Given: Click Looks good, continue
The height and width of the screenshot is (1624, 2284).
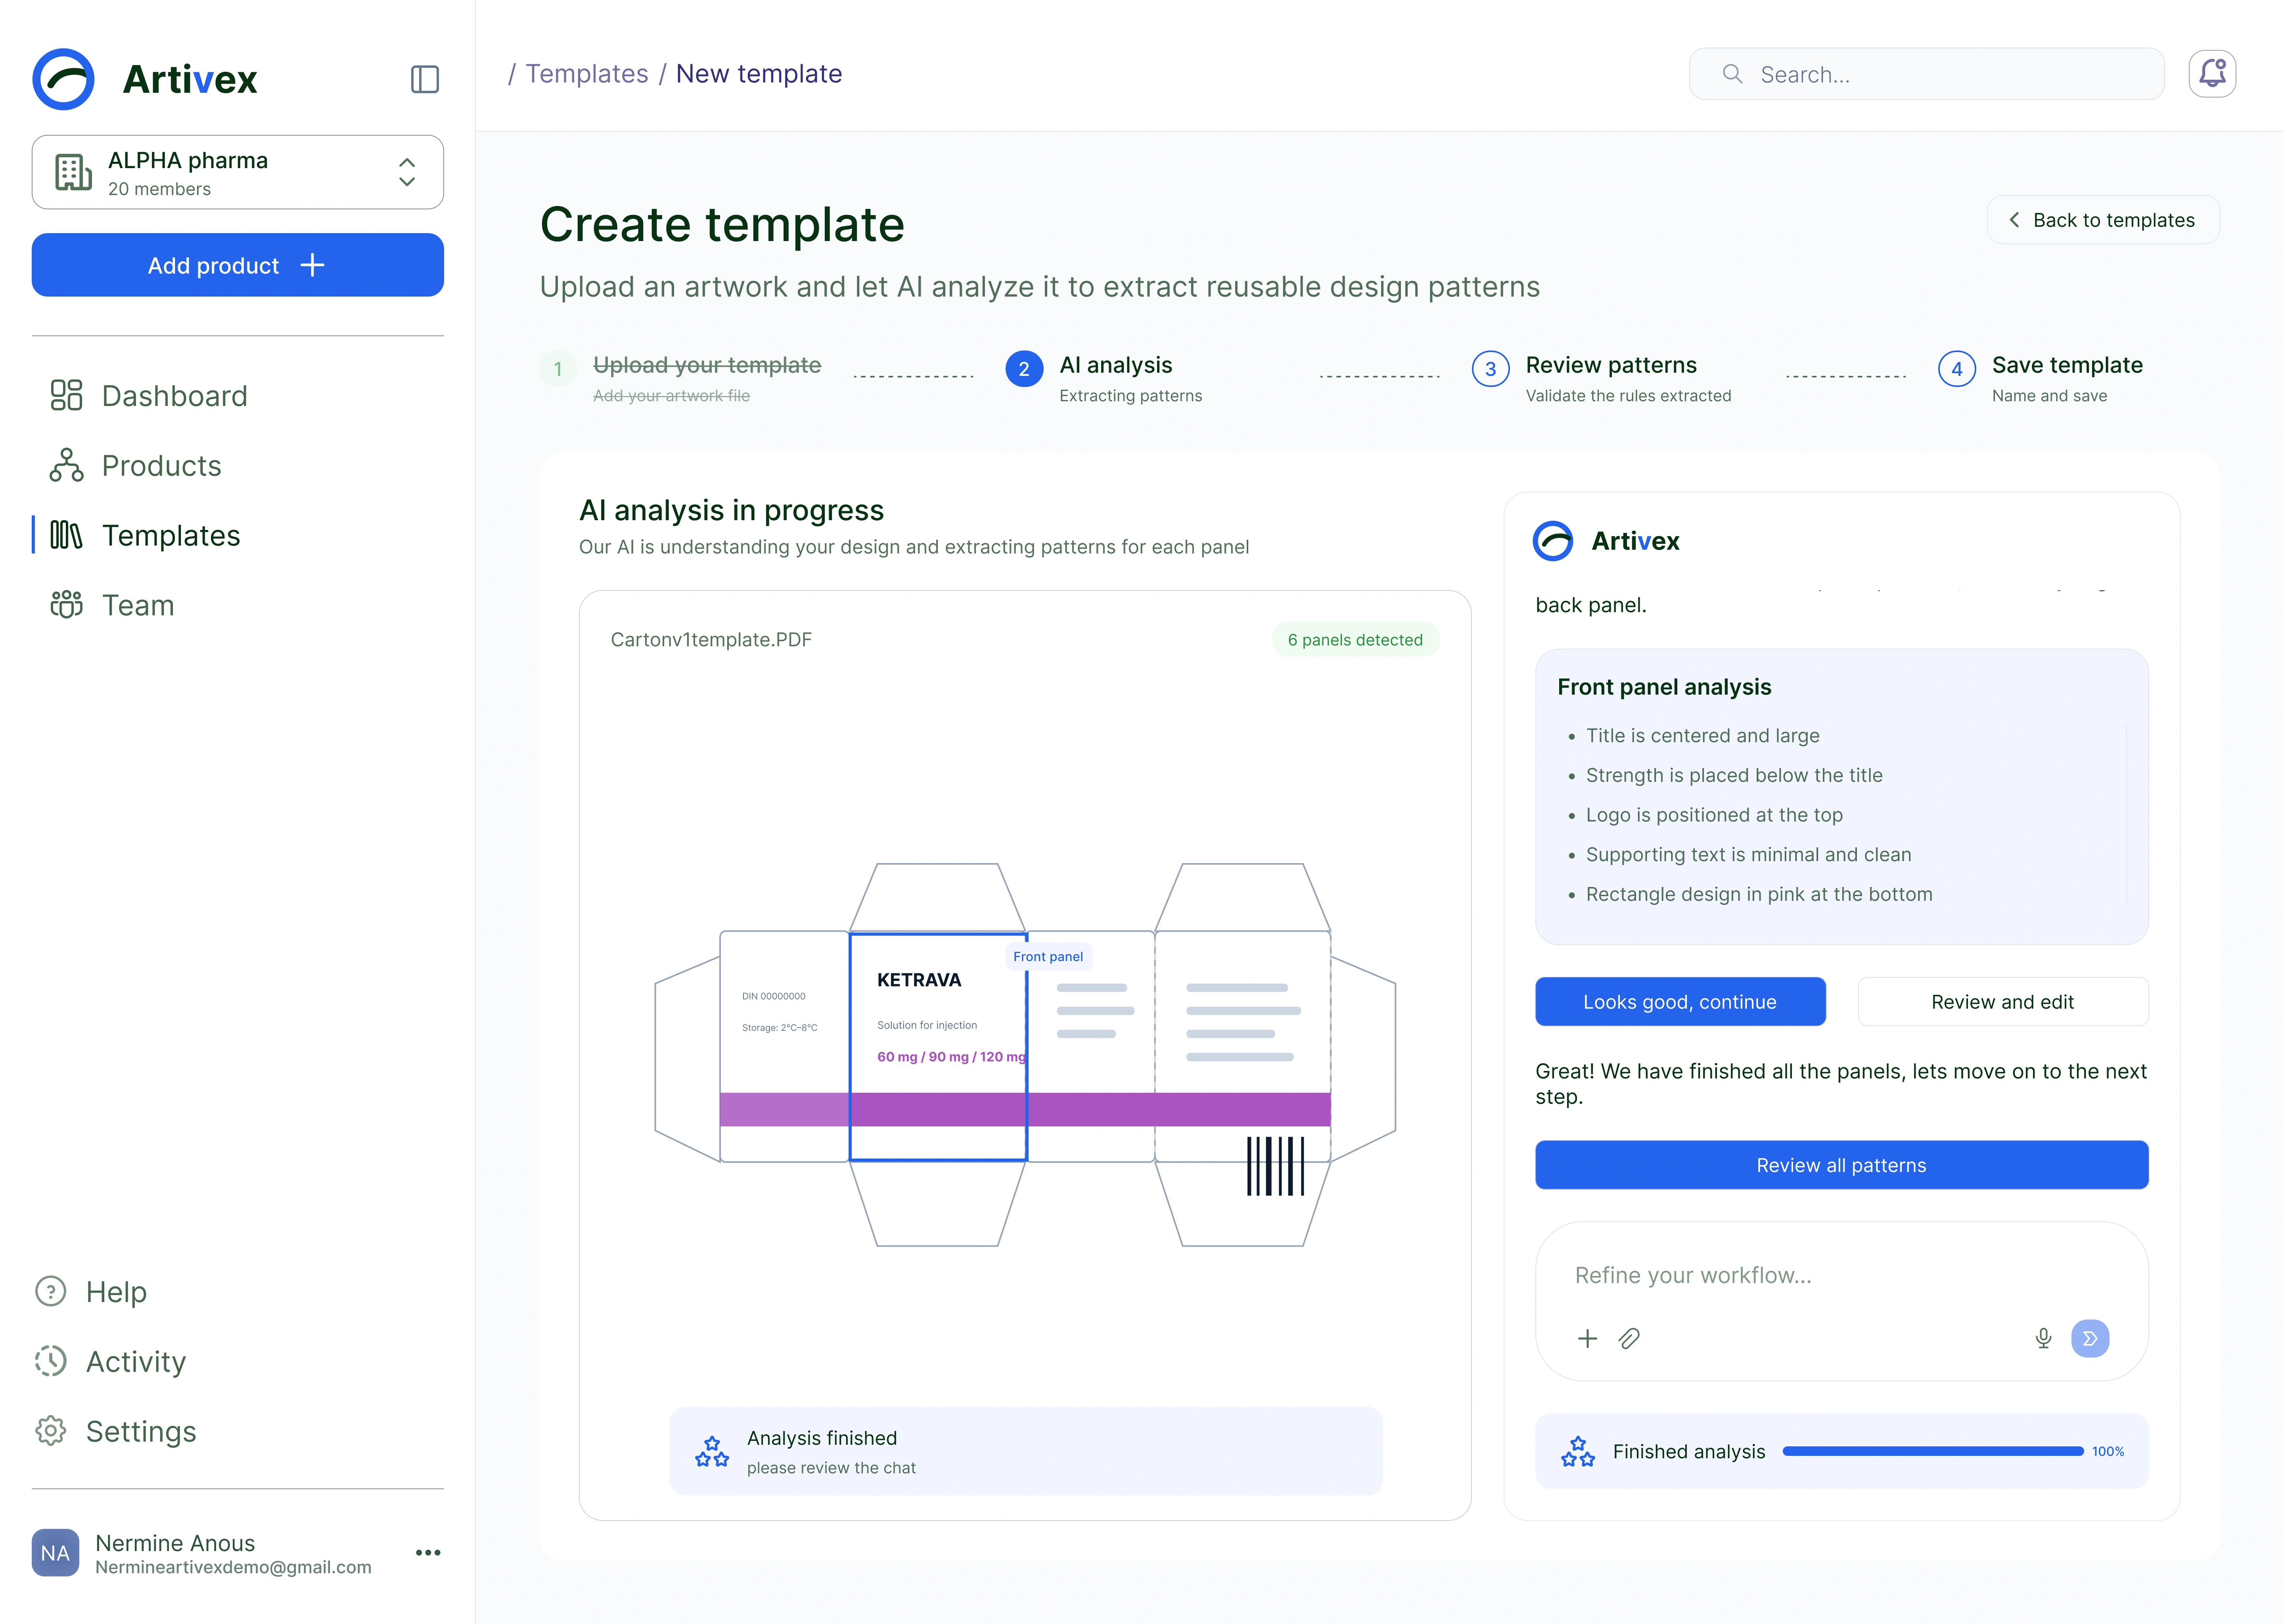Looking at the screenshot, I should pos(1680,1002).
